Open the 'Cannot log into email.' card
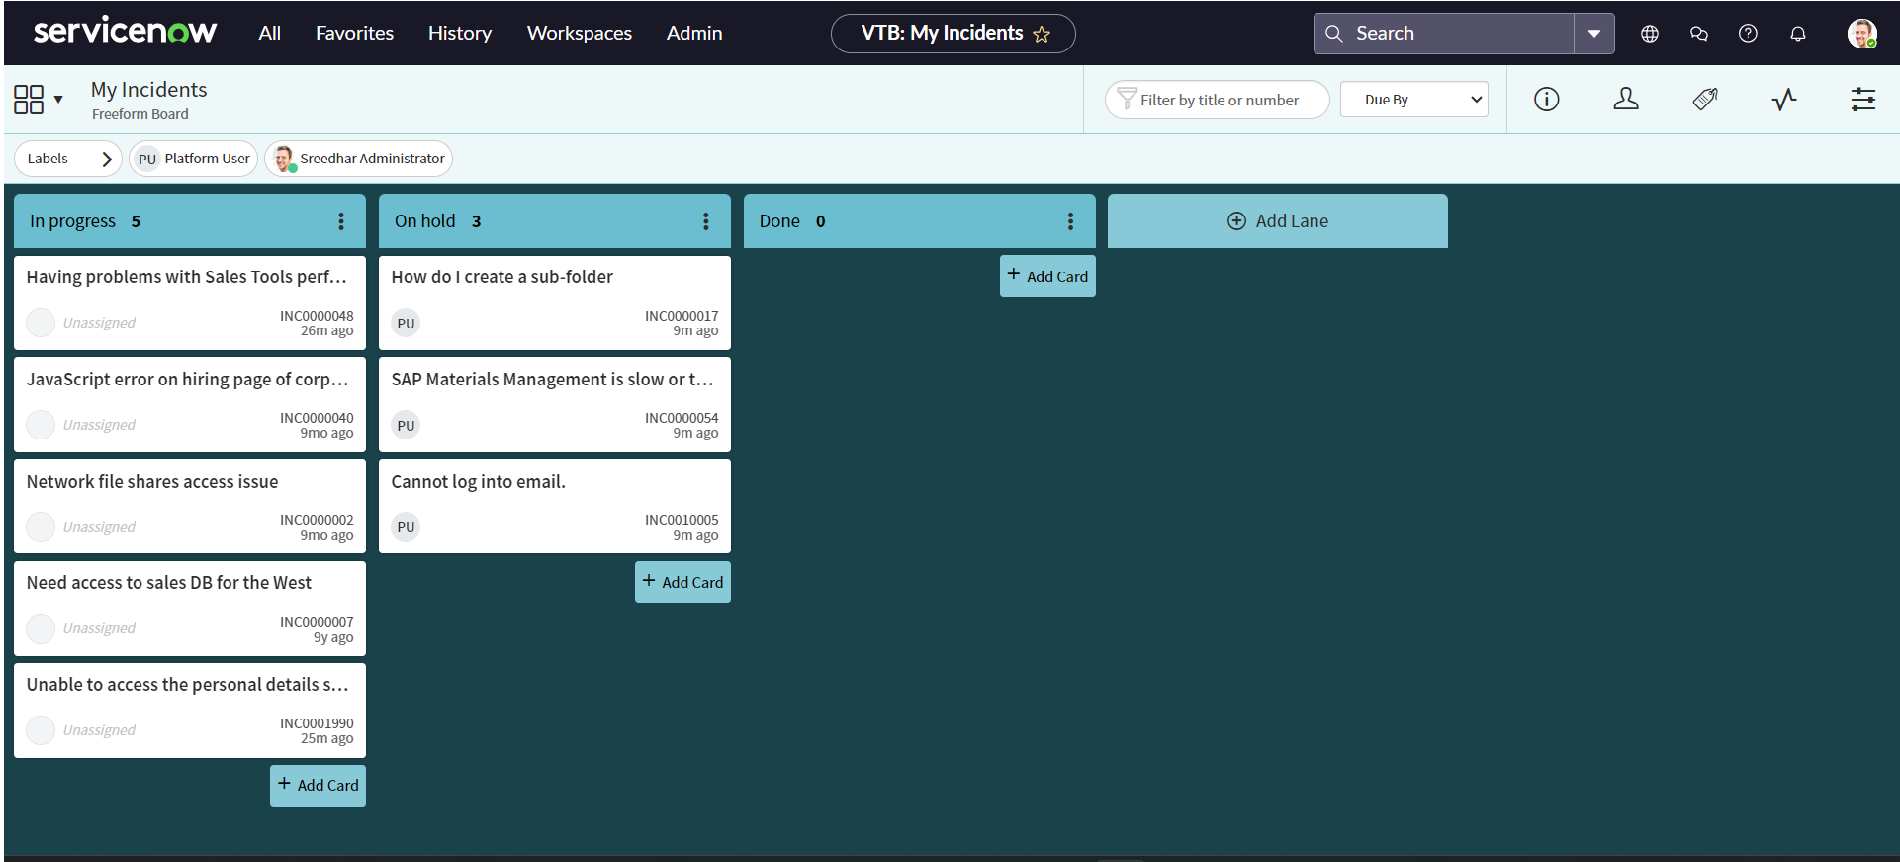 555,506
